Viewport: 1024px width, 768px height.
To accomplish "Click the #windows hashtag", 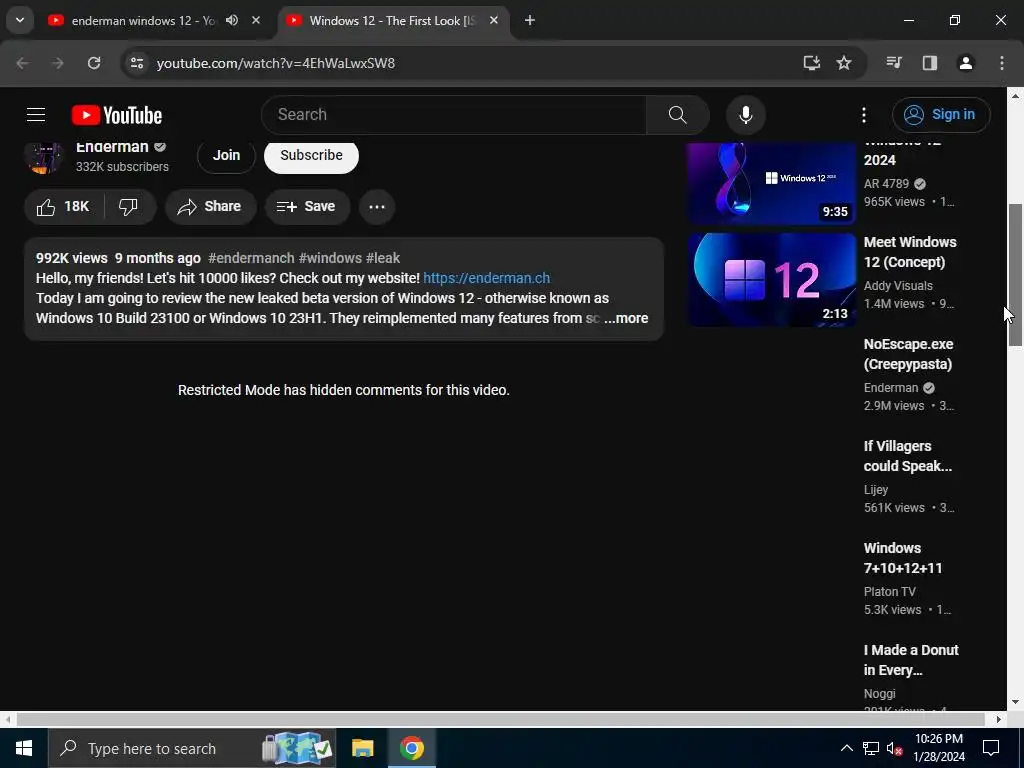I will (330, 258).
